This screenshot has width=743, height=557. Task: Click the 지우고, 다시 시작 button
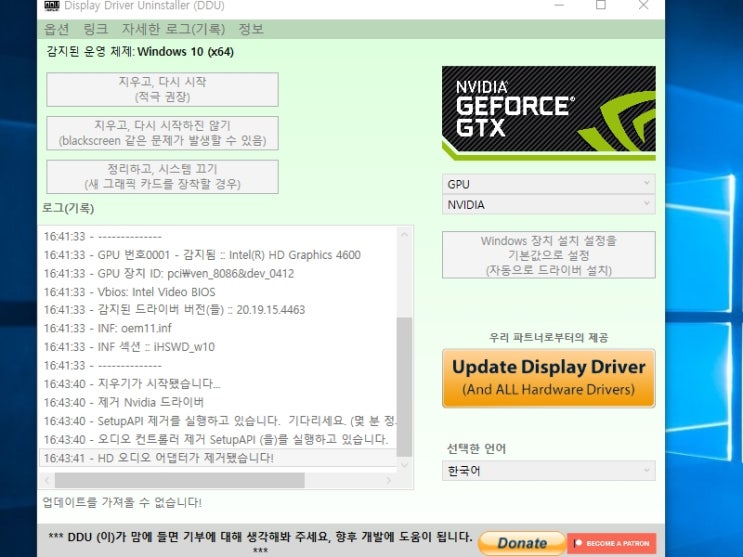tap(163, 89)
